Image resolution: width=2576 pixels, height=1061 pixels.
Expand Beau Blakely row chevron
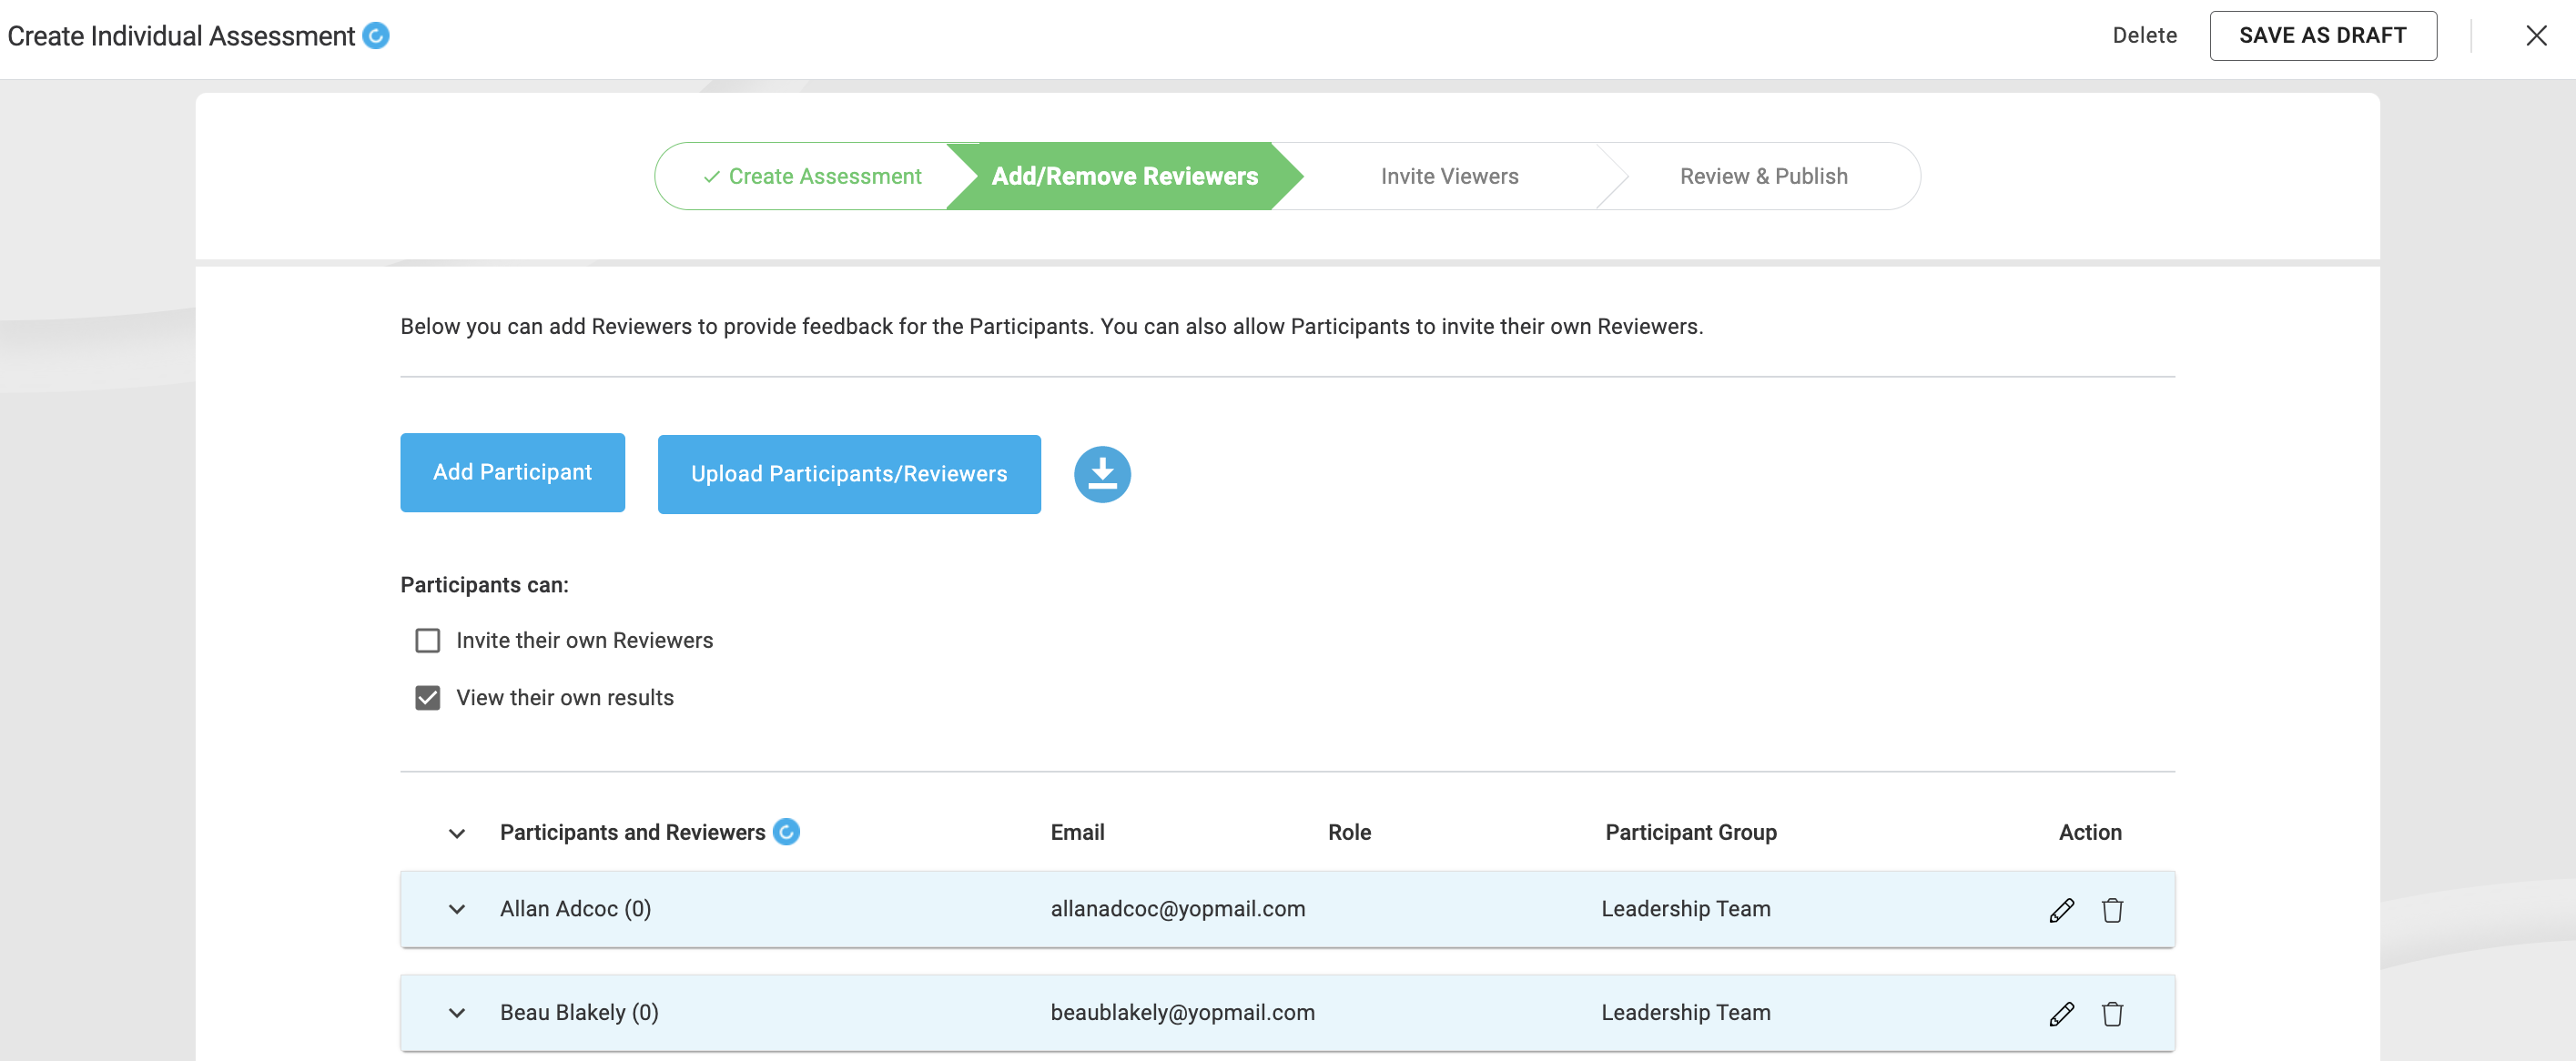[x=457, y=1013]
